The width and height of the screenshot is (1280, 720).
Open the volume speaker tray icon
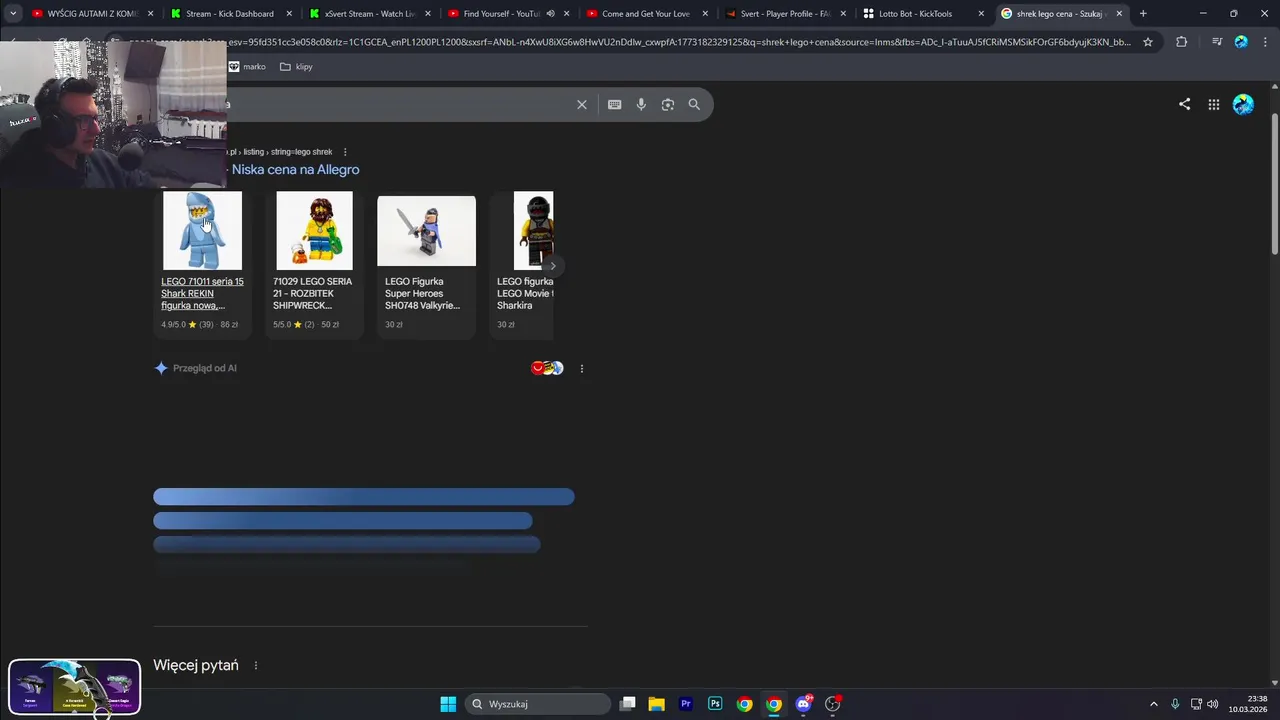pos(1212,704)
